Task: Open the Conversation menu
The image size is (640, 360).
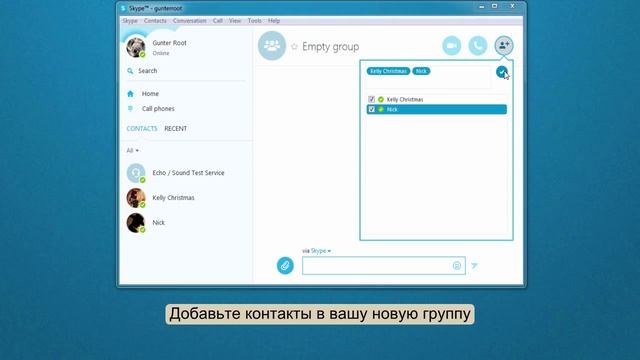Action: tap(189, 21)
